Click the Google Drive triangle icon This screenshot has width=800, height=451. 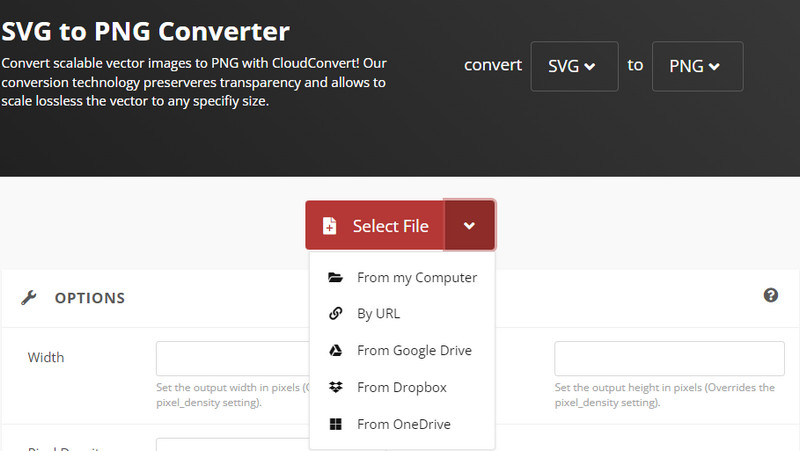(x=336, y=351)
